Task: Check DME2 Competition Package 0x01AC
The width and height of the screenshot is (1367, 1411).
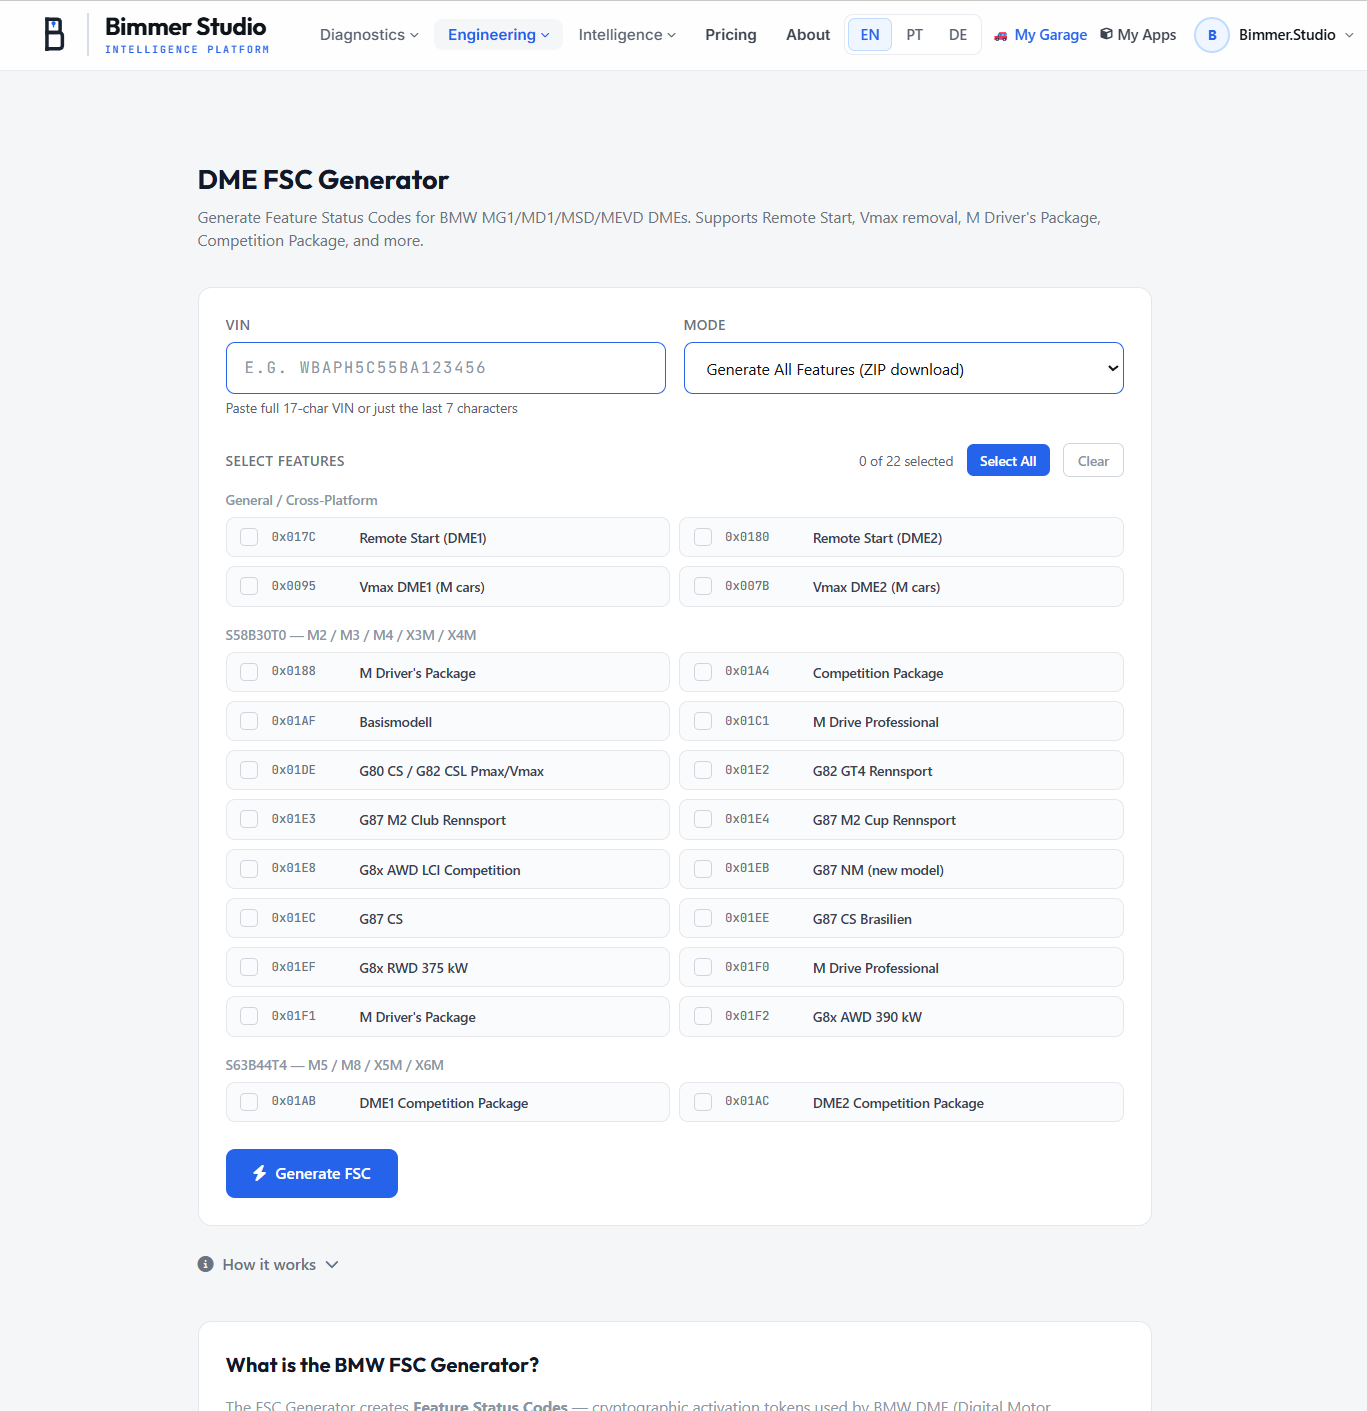Action: [703, 1102]
